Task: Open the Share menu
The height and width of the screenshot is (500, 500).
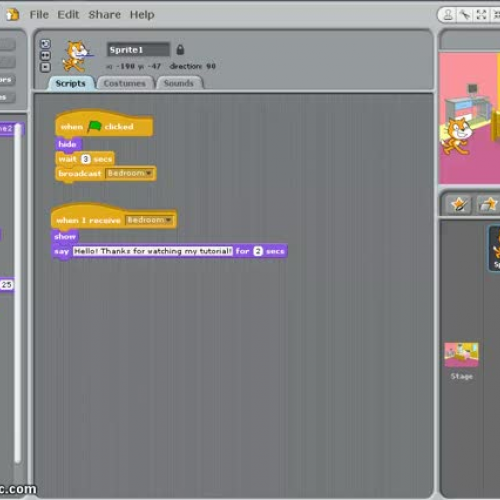Action: [x=105, y=15]
